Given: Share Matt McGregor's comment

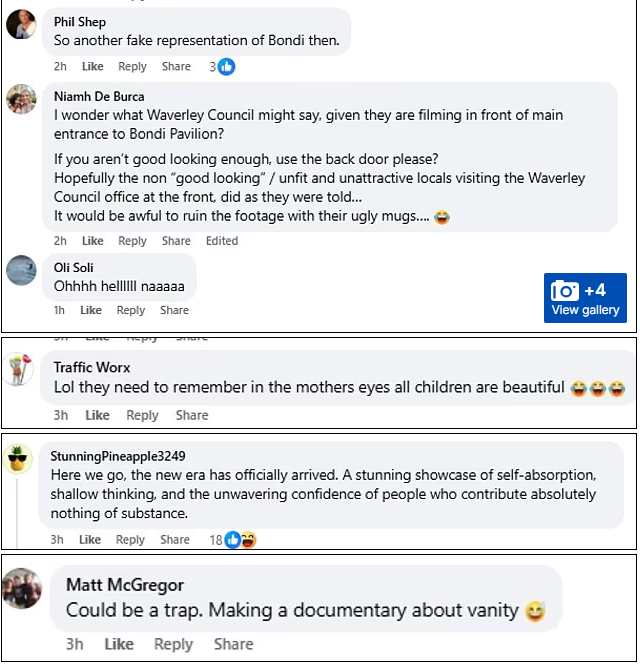Looking at the screenshot, I should (233, 645).
